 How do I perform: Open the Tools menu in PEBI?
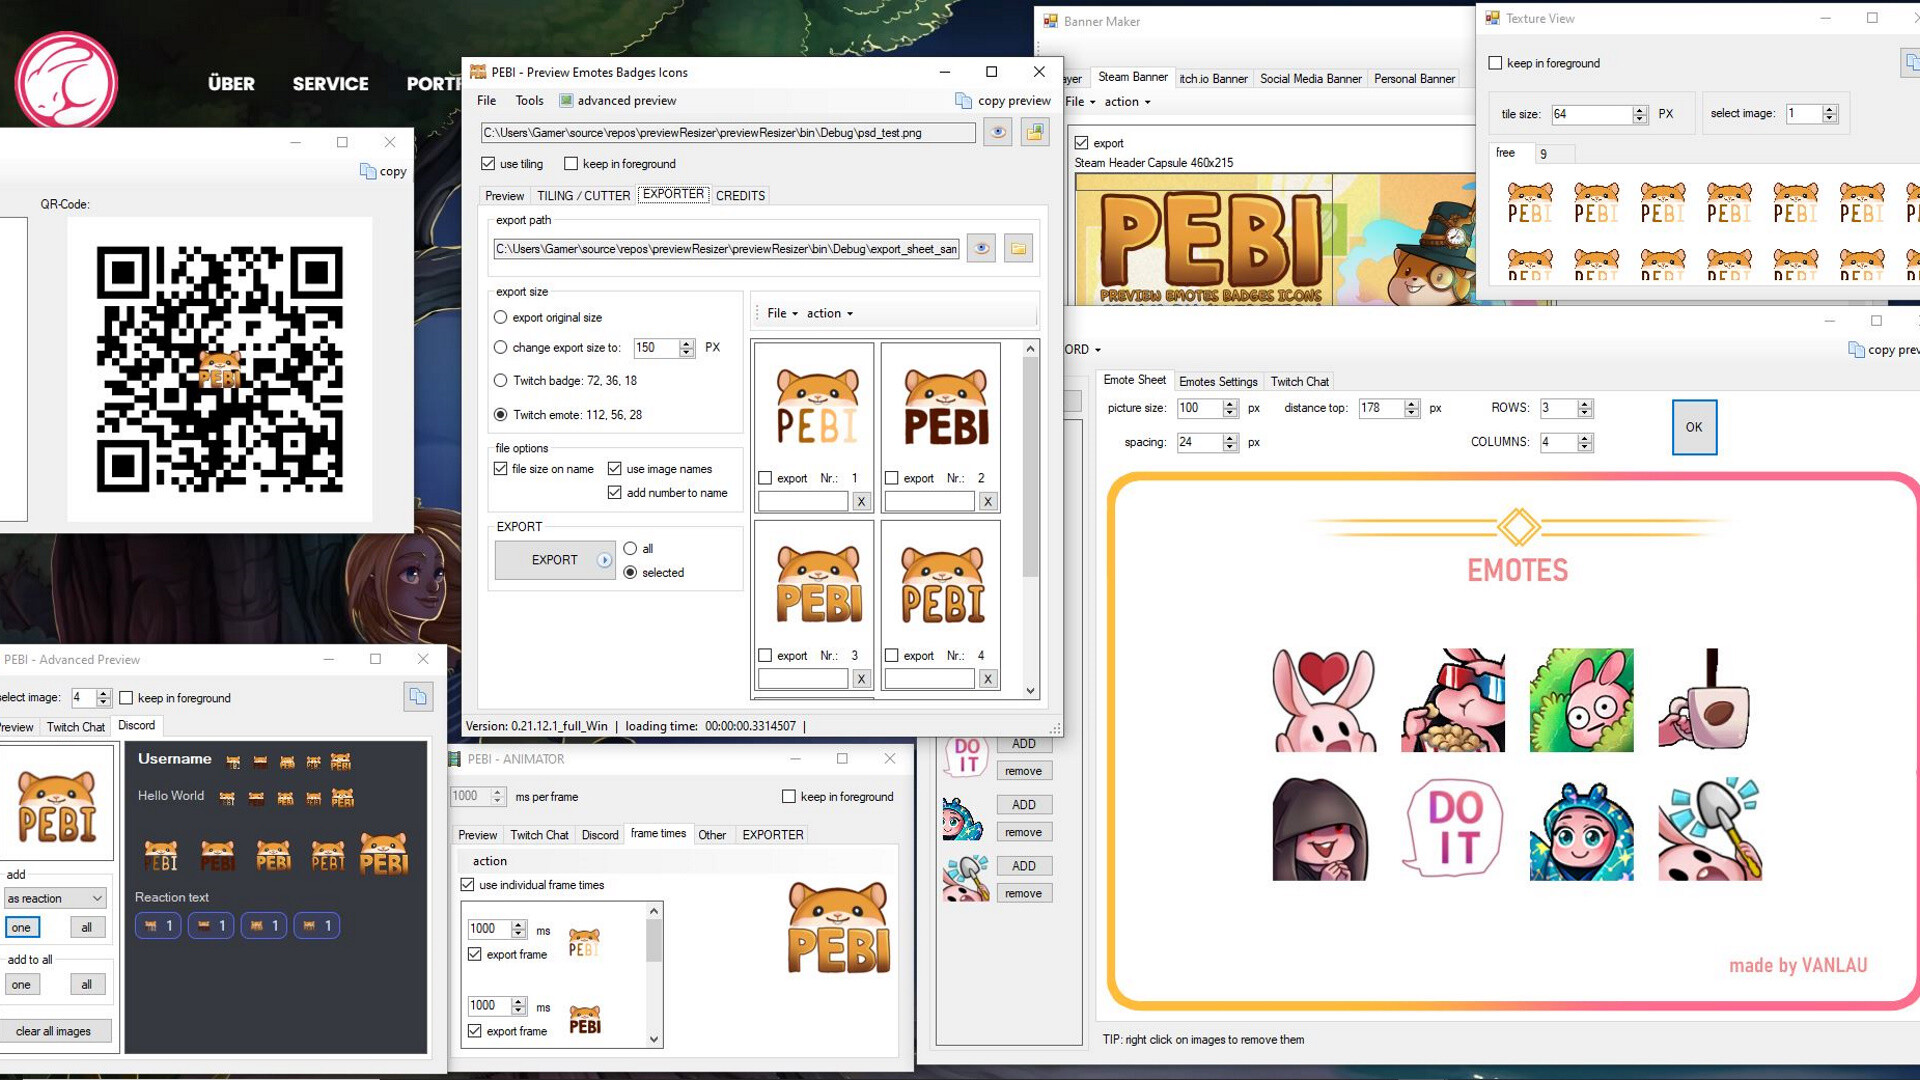pyautogui.click(x=529, y=100)
